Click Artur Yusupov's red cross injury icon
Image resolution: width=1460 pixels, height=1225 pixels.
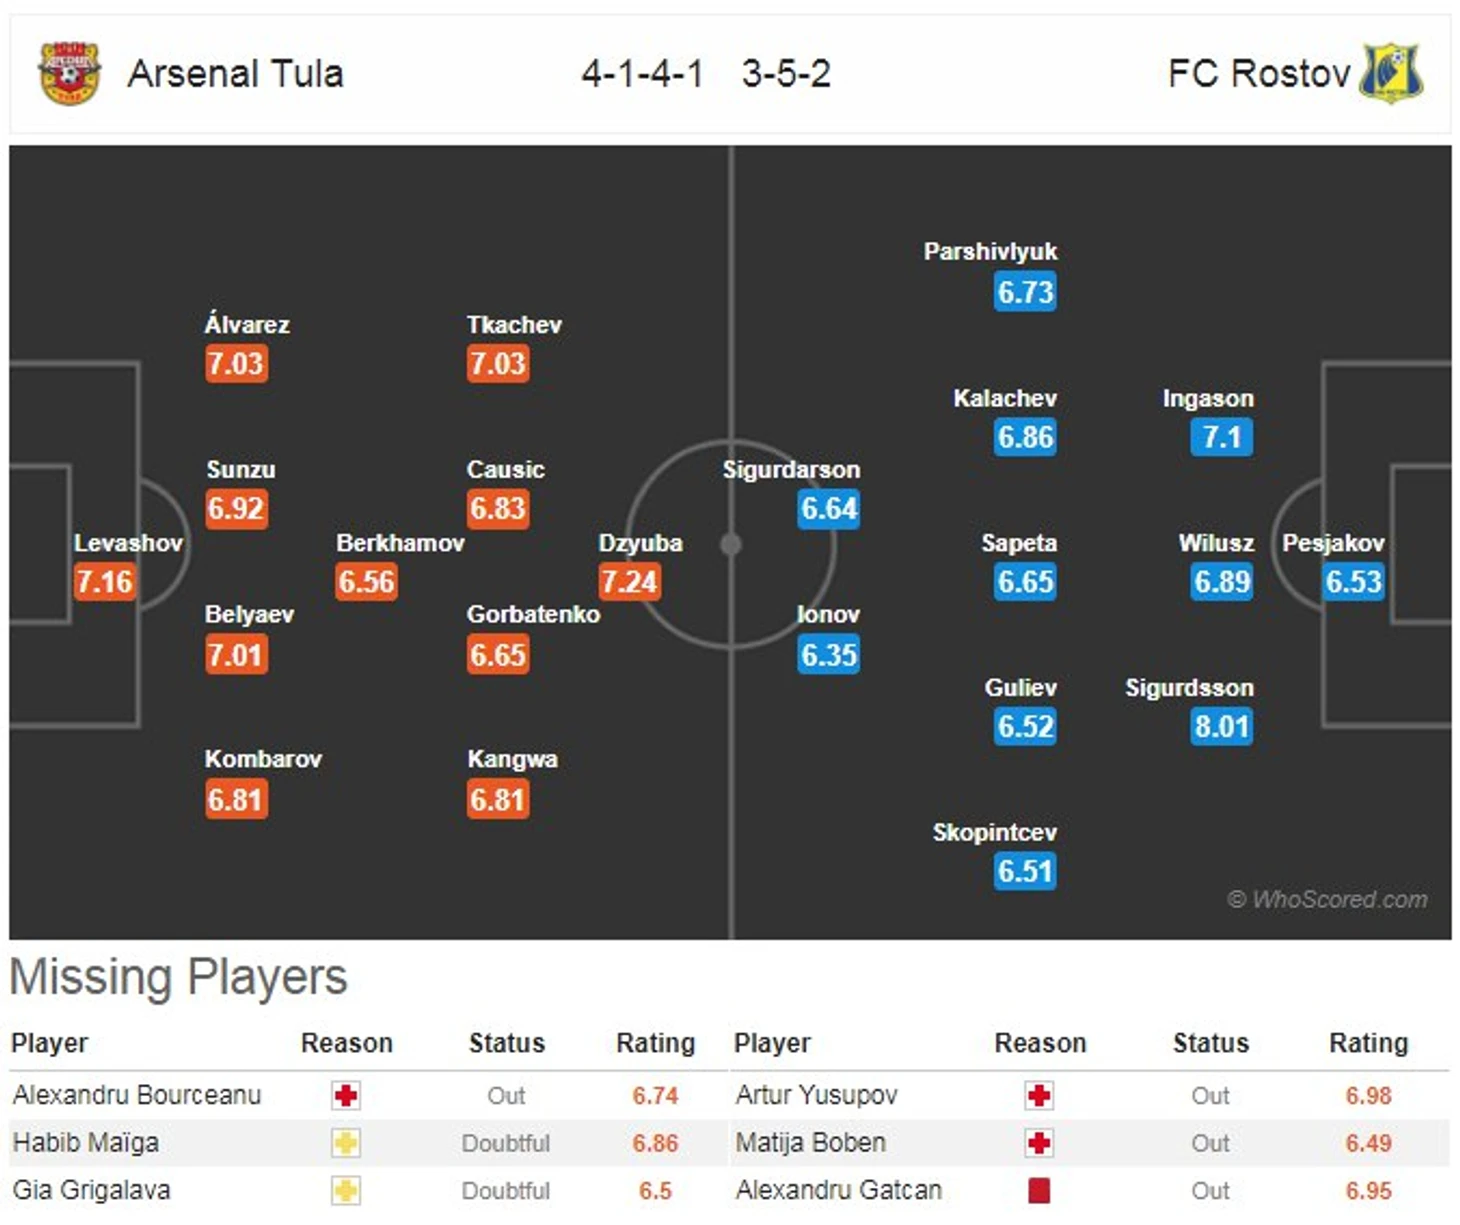1039,1095
